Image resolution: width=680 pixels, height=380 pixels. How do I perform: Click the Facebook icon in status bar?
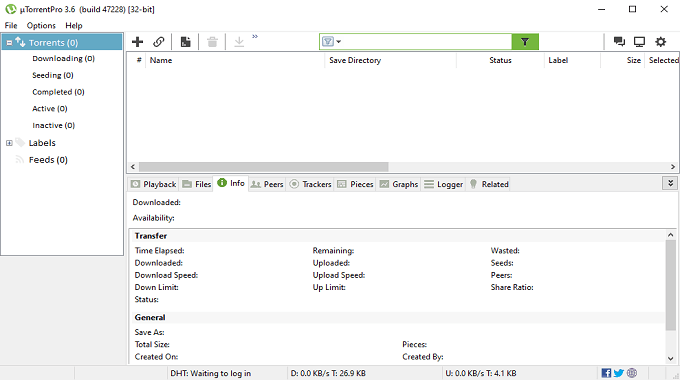[606, 373]
